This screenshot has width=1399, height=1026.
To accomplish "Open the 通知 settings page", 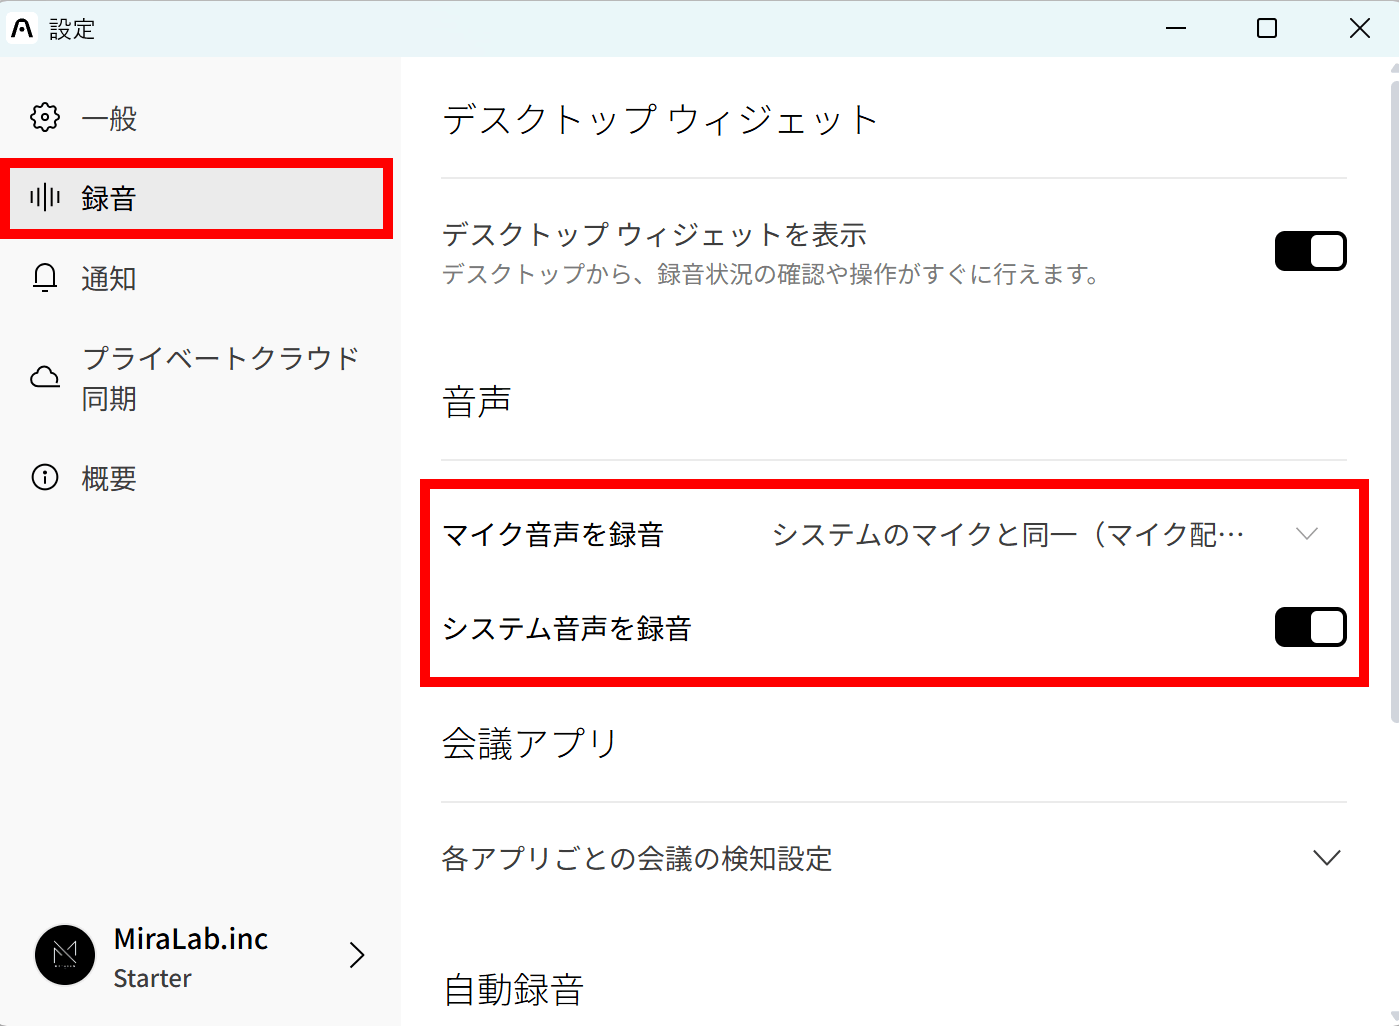I will (x=109, y=279).
